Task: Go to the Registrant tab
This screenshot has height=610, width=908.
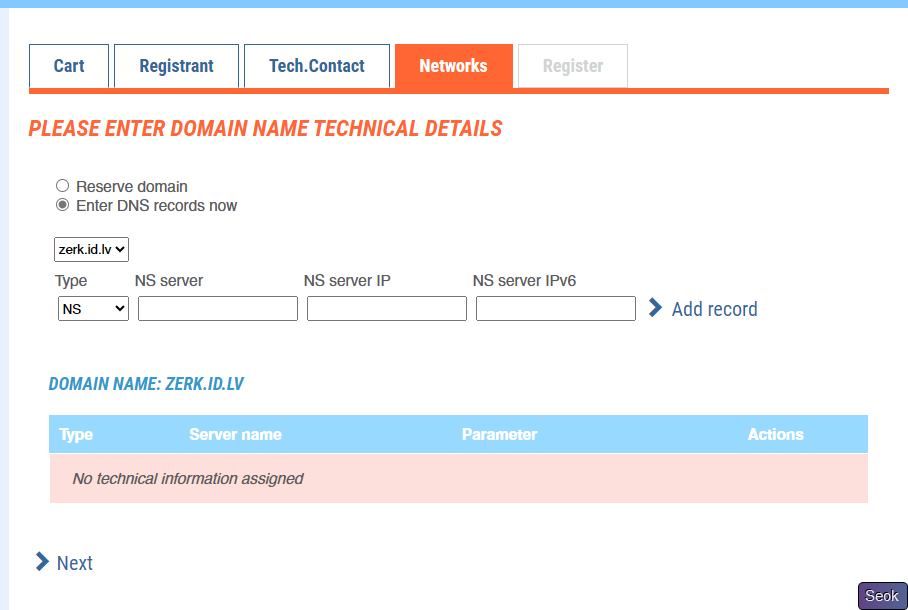Action: 176,66
